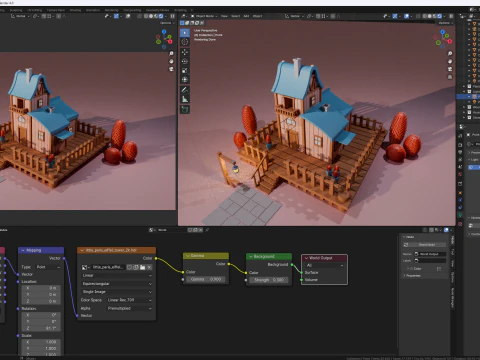Click zoom magnifier in left viewport
Screen dimensions: 480x360
pyautogui.click(x=171, y=53)
